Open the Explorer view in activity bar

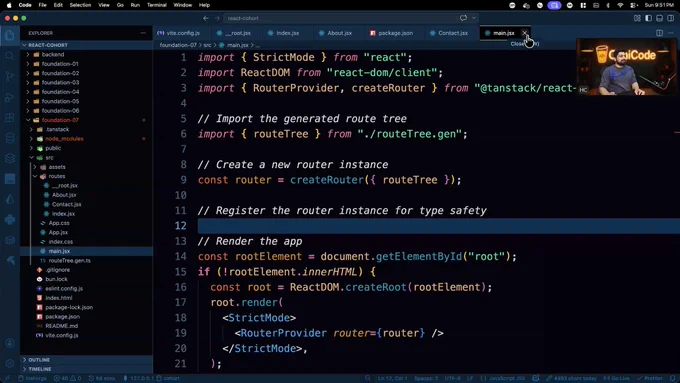pyautogui.click(x=10, y=35)
